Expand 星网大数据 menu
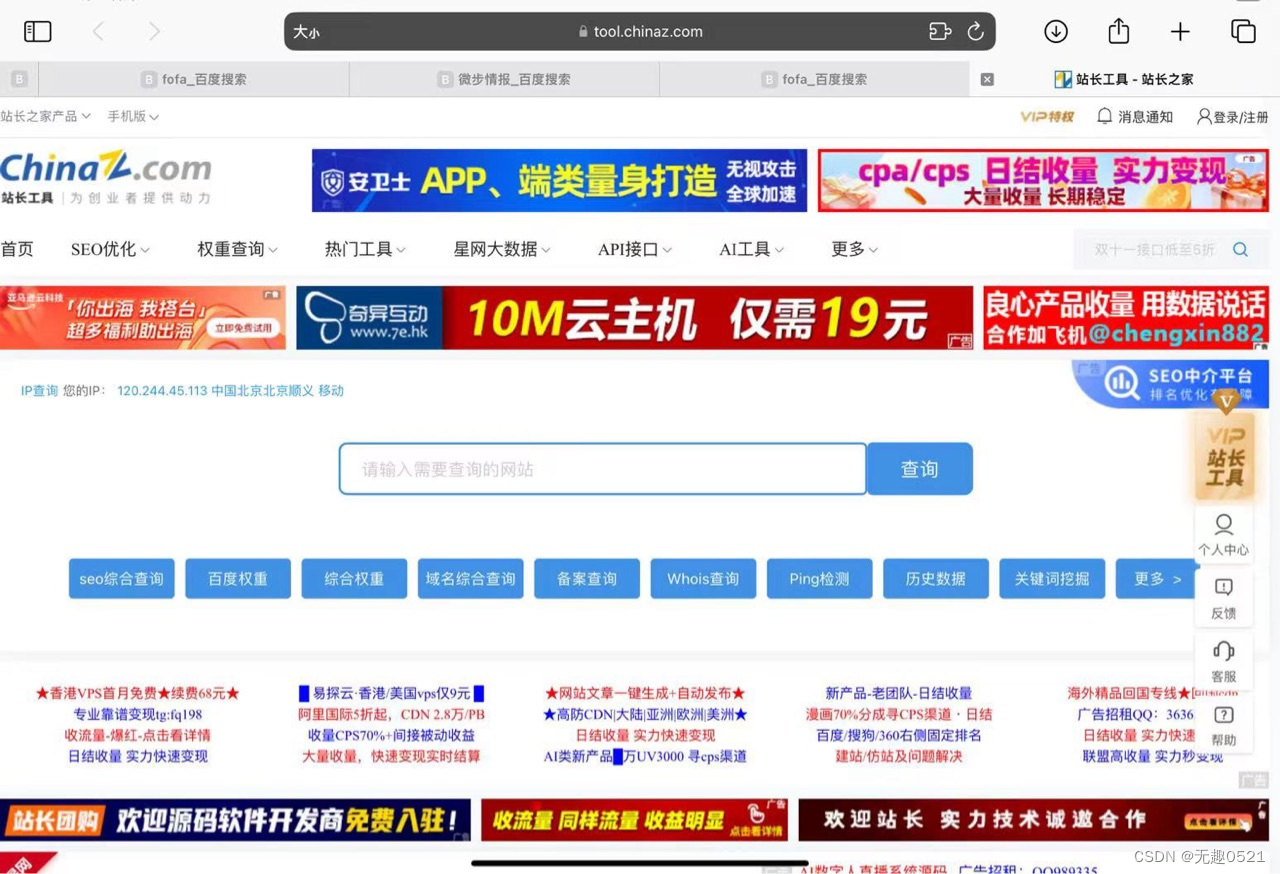This screenshot has width=1280, height=874. tap(502, 249)
